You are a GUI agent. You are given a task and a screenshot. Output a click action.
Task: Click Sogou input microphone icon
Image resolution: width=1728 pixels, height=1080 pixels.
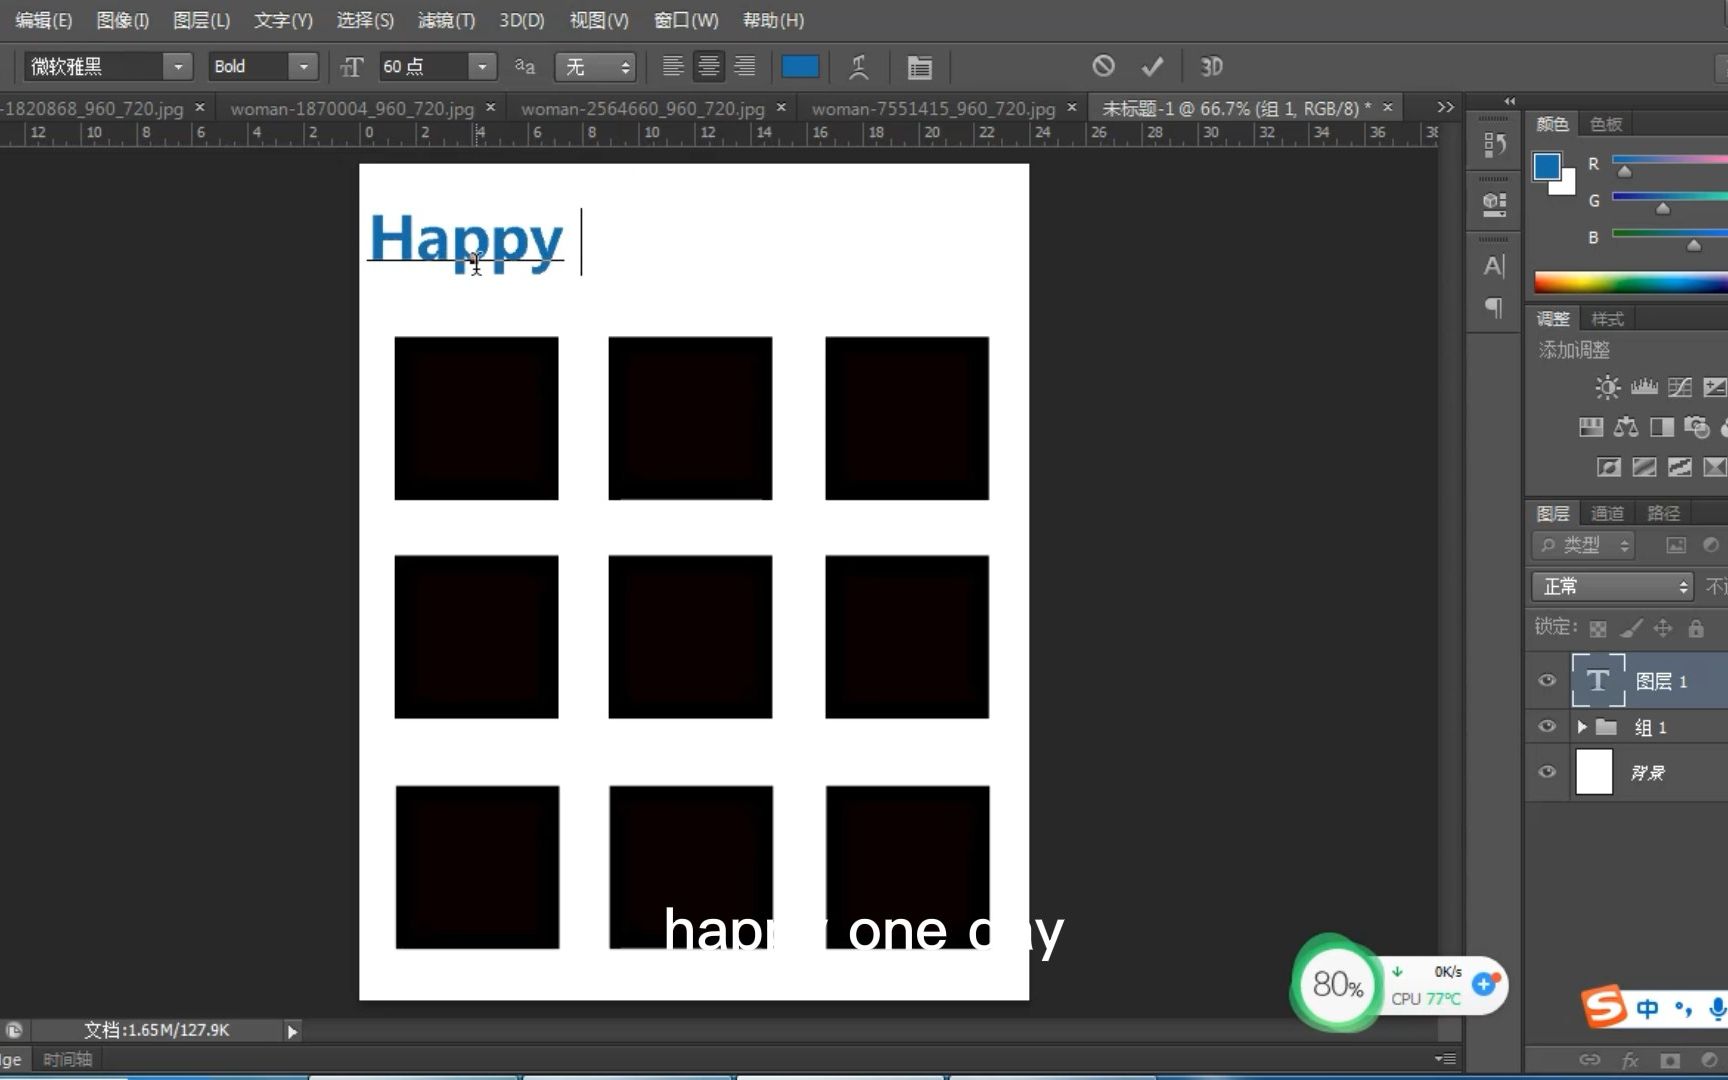pyautogui.click(x=1717, y=1009)
